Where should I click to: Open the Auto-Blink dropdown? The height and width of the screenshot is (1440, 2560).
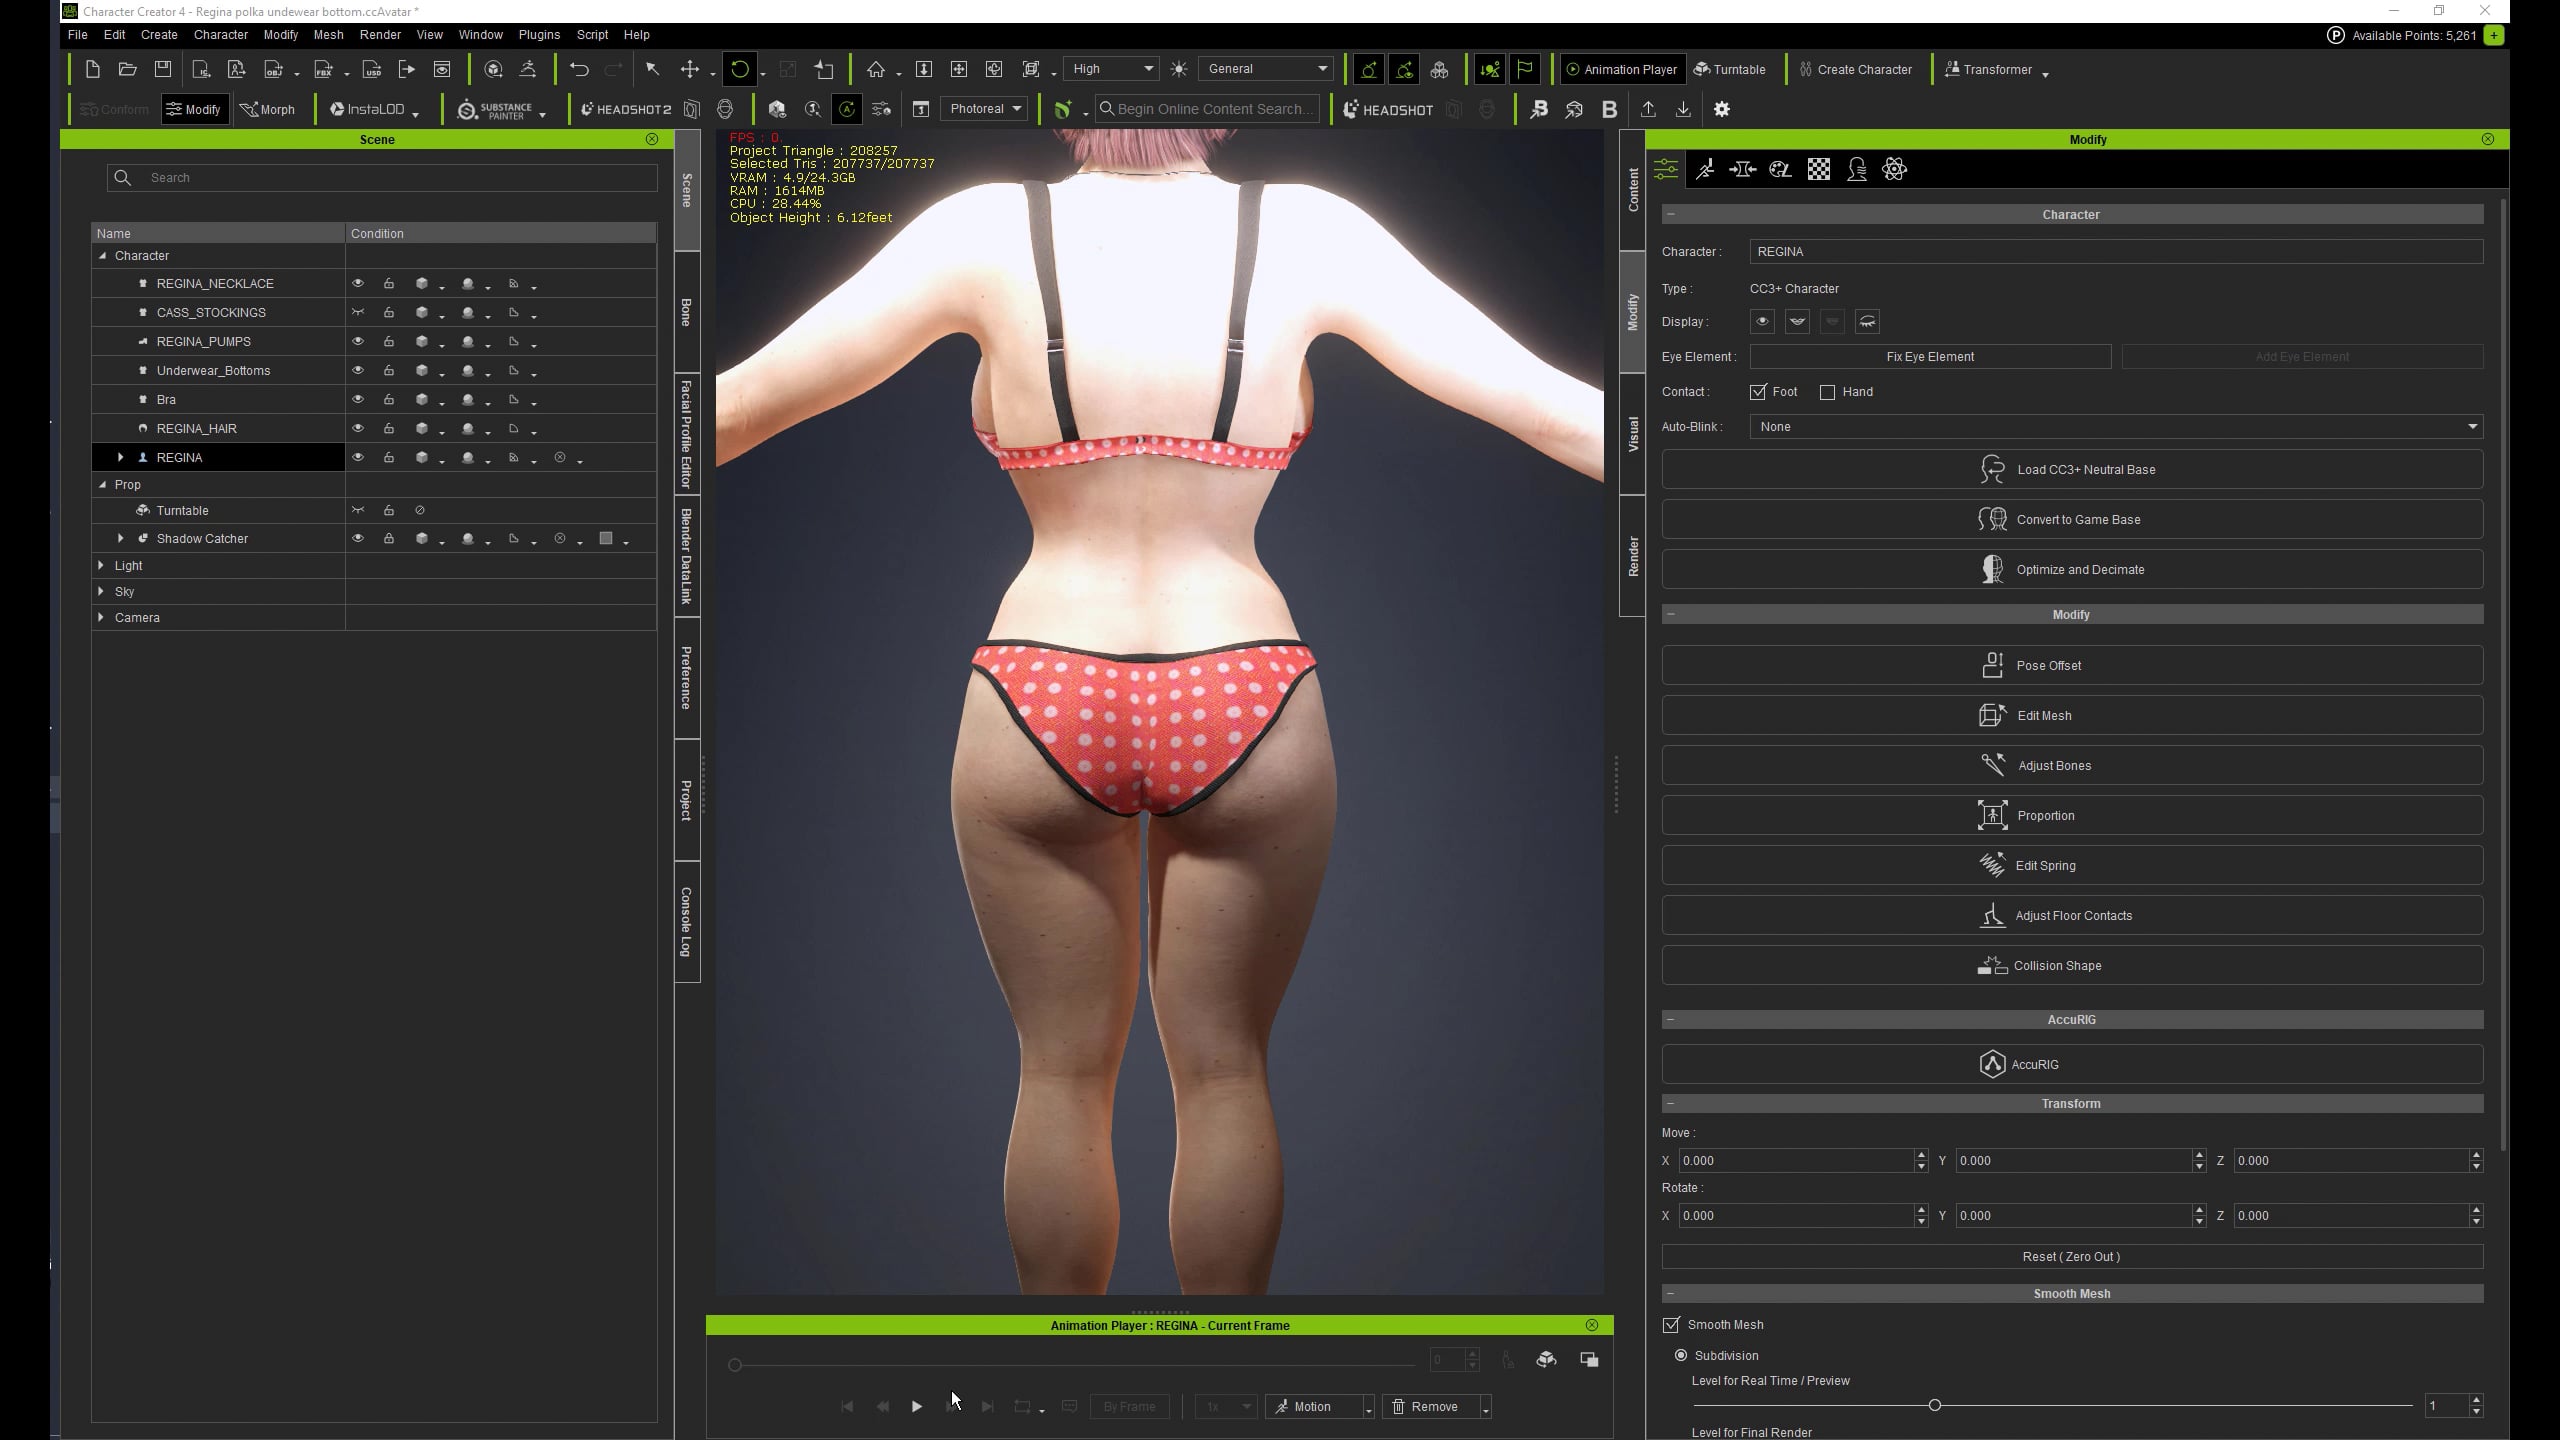tap(2116, 427)
